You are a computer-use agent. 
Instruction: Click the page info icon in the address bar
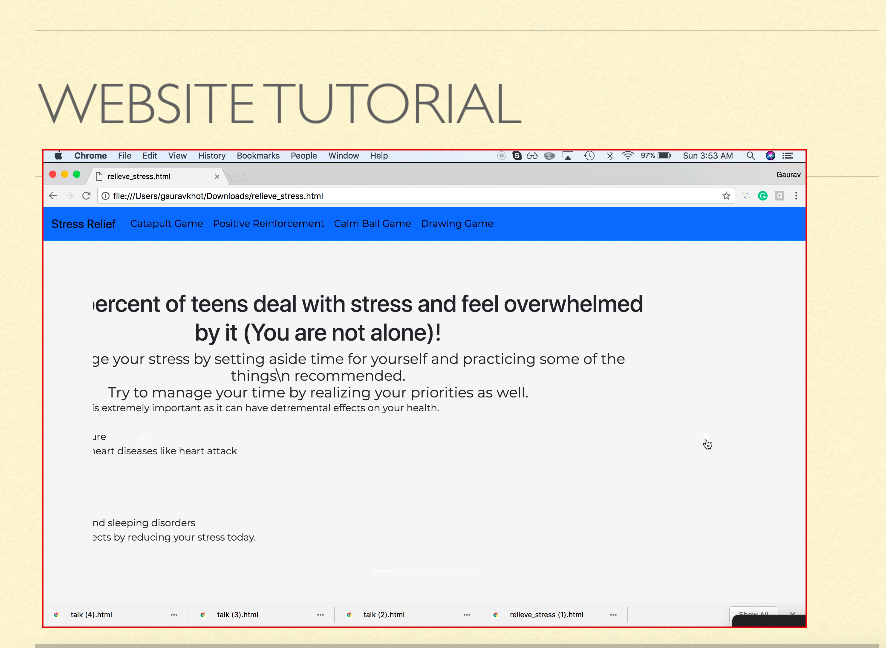[106, 195]
